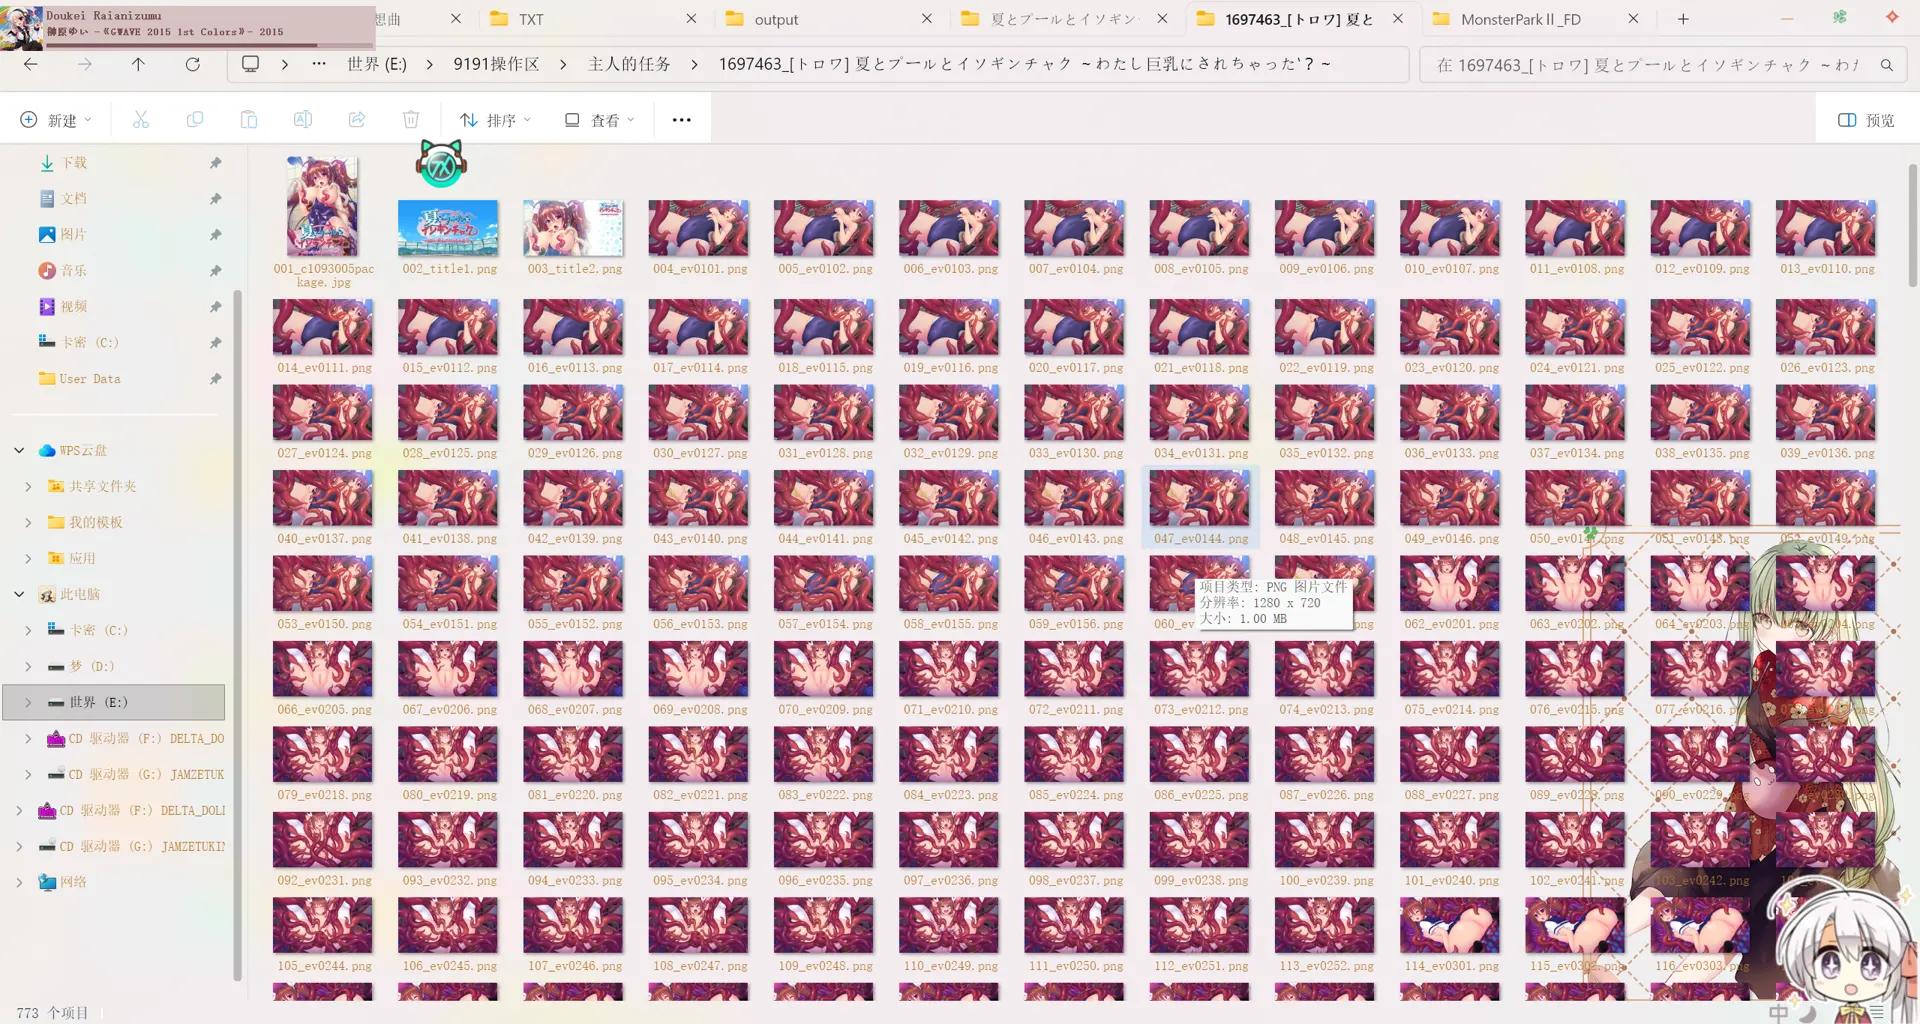Screen dimensions: 1920x1024
Task: Switch to the 夏とプールとイソギンチャク tab
Action: tap(1062, 19)
